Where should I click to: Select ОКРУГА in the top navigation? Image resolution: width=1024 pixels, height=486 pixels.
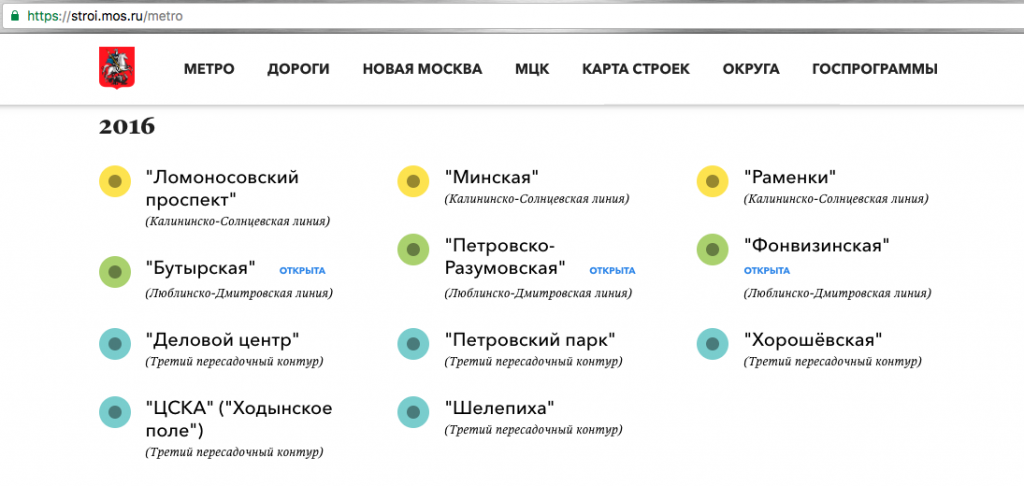[751, 69]
